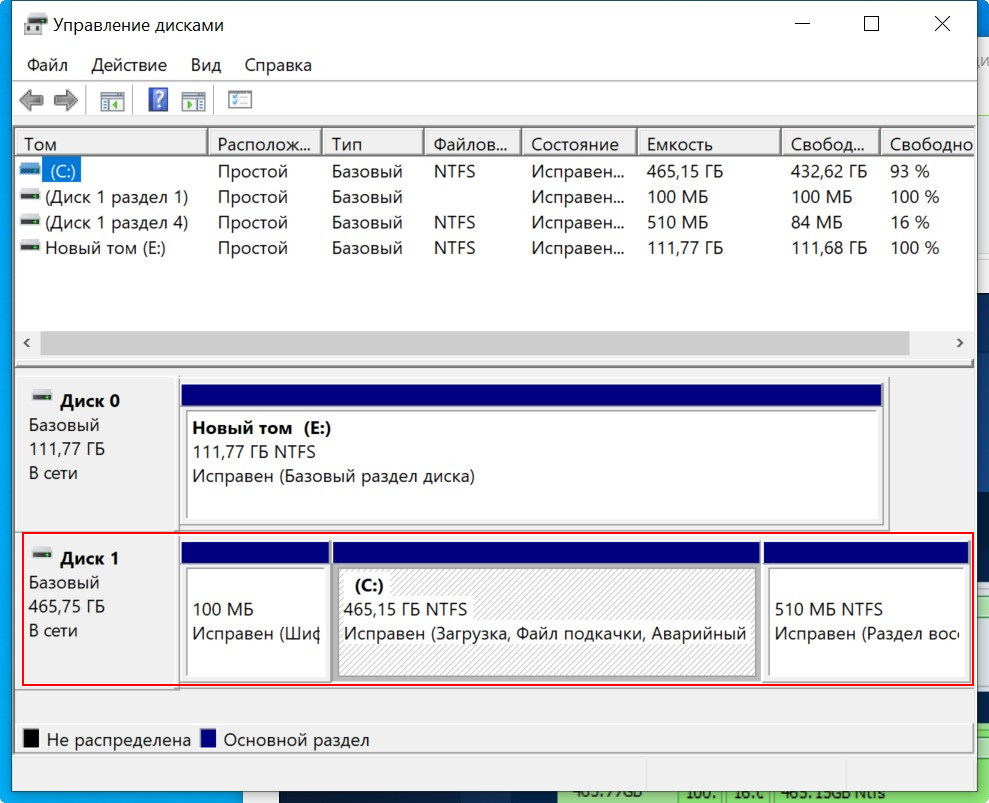Sort the list by the Емкость column header
The height and width of the screenshot is (803, 989).
pos(680,144)
